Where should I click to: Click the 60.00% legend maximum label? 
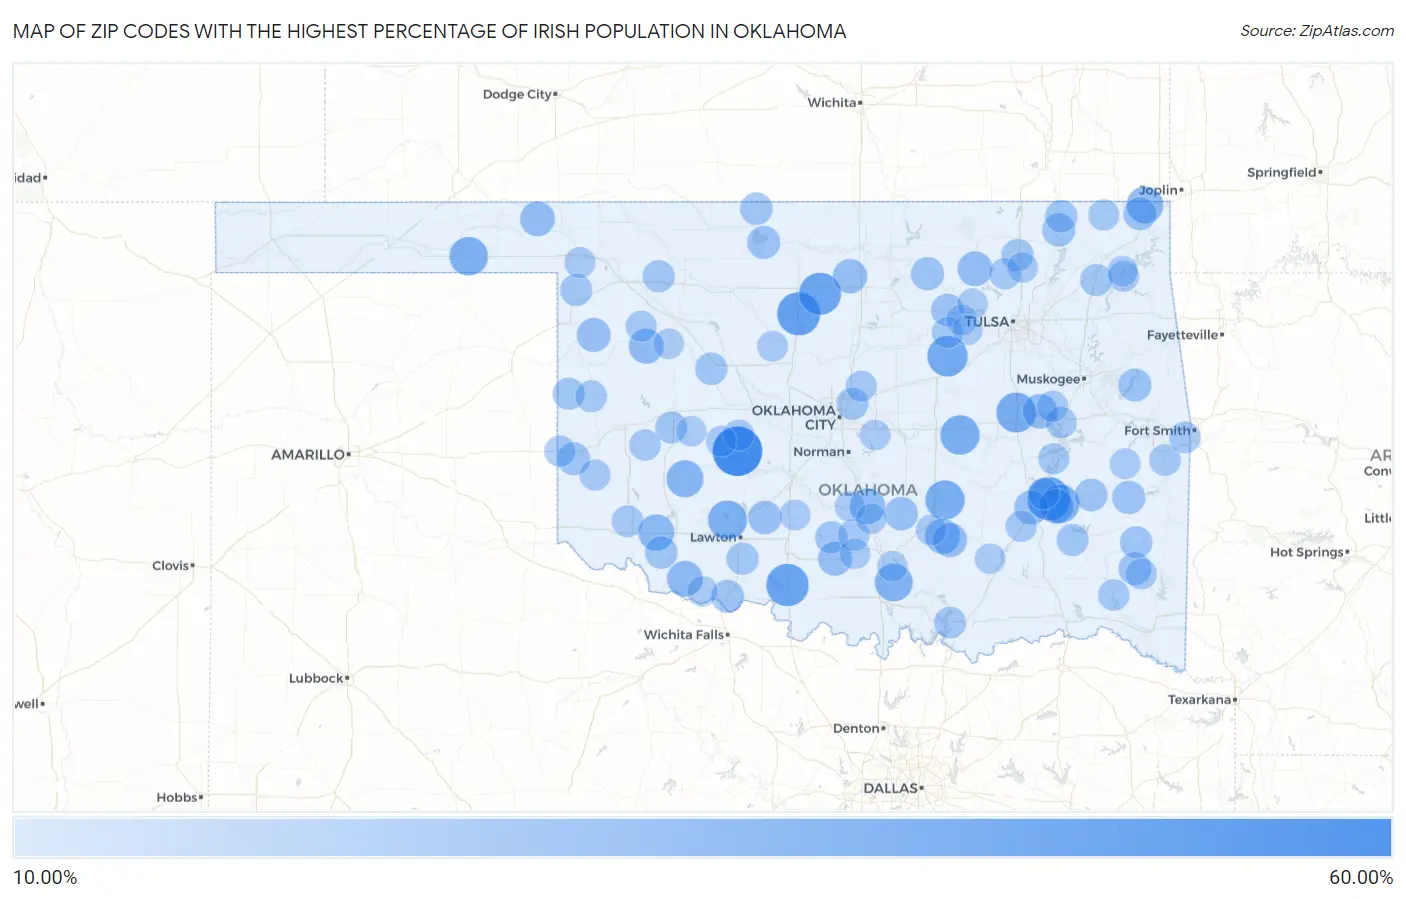pos(1361,877)
